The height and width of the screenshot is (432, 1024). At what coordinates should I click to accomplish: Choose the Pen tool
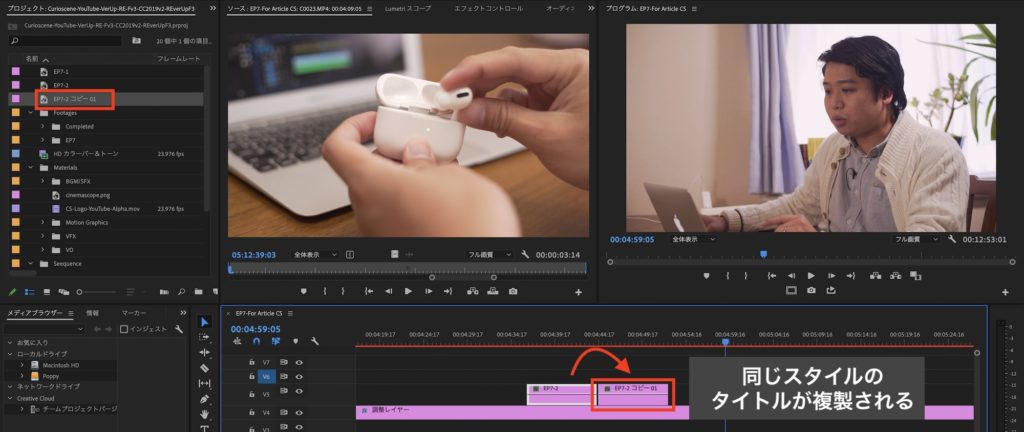[205, 398]
